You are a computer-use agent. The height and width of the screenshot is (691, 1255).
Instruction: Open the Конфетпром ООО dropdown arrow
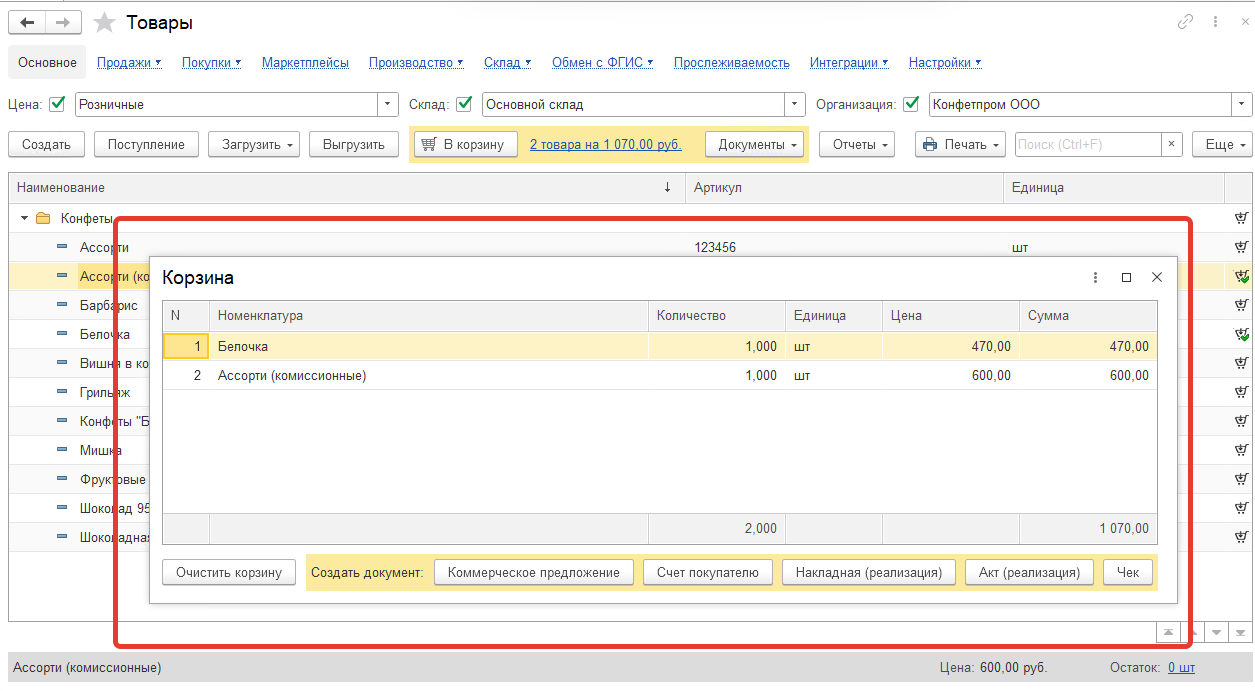pyautogui.click(x=1242, y=104)
